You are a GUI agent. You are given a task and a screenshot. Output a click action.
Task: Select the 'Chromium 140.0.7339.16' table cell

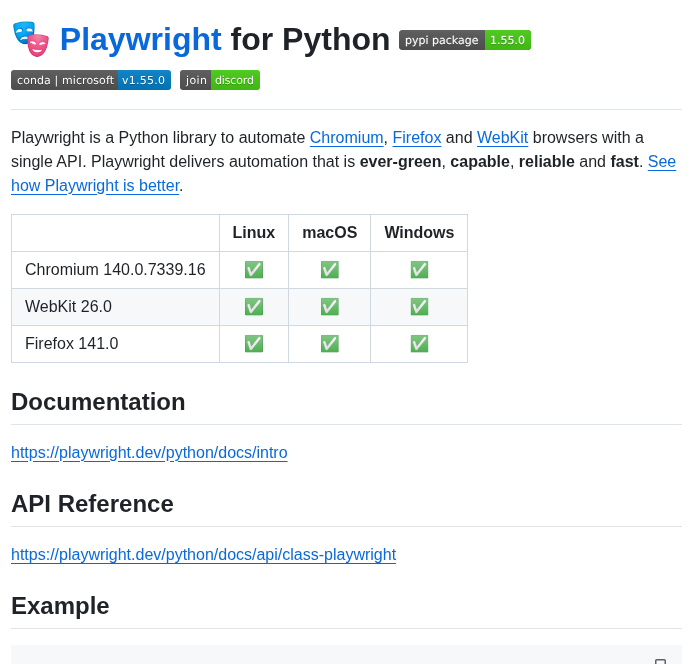[115, 270]
